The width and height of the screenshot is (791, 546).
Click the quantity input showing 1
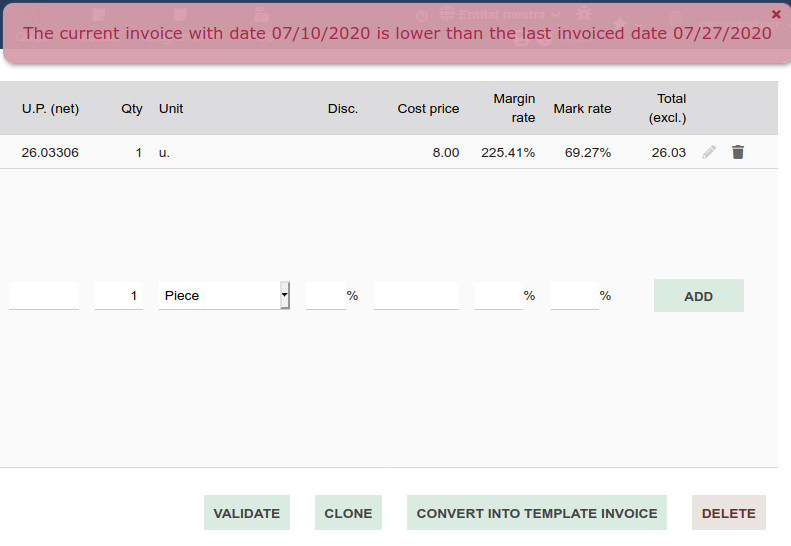click(119, 295)
